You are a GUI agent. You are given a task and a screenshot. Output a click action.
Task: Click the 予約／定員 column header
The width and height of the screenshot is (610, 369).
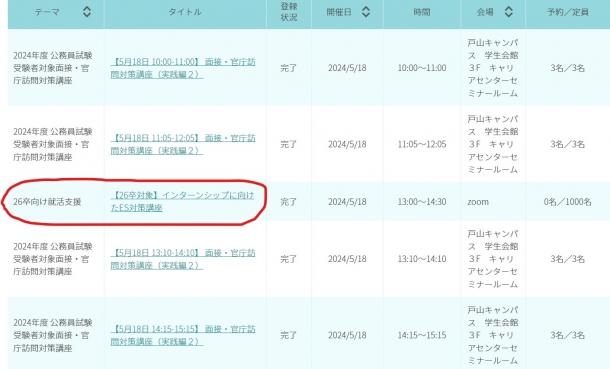point(568,12)
